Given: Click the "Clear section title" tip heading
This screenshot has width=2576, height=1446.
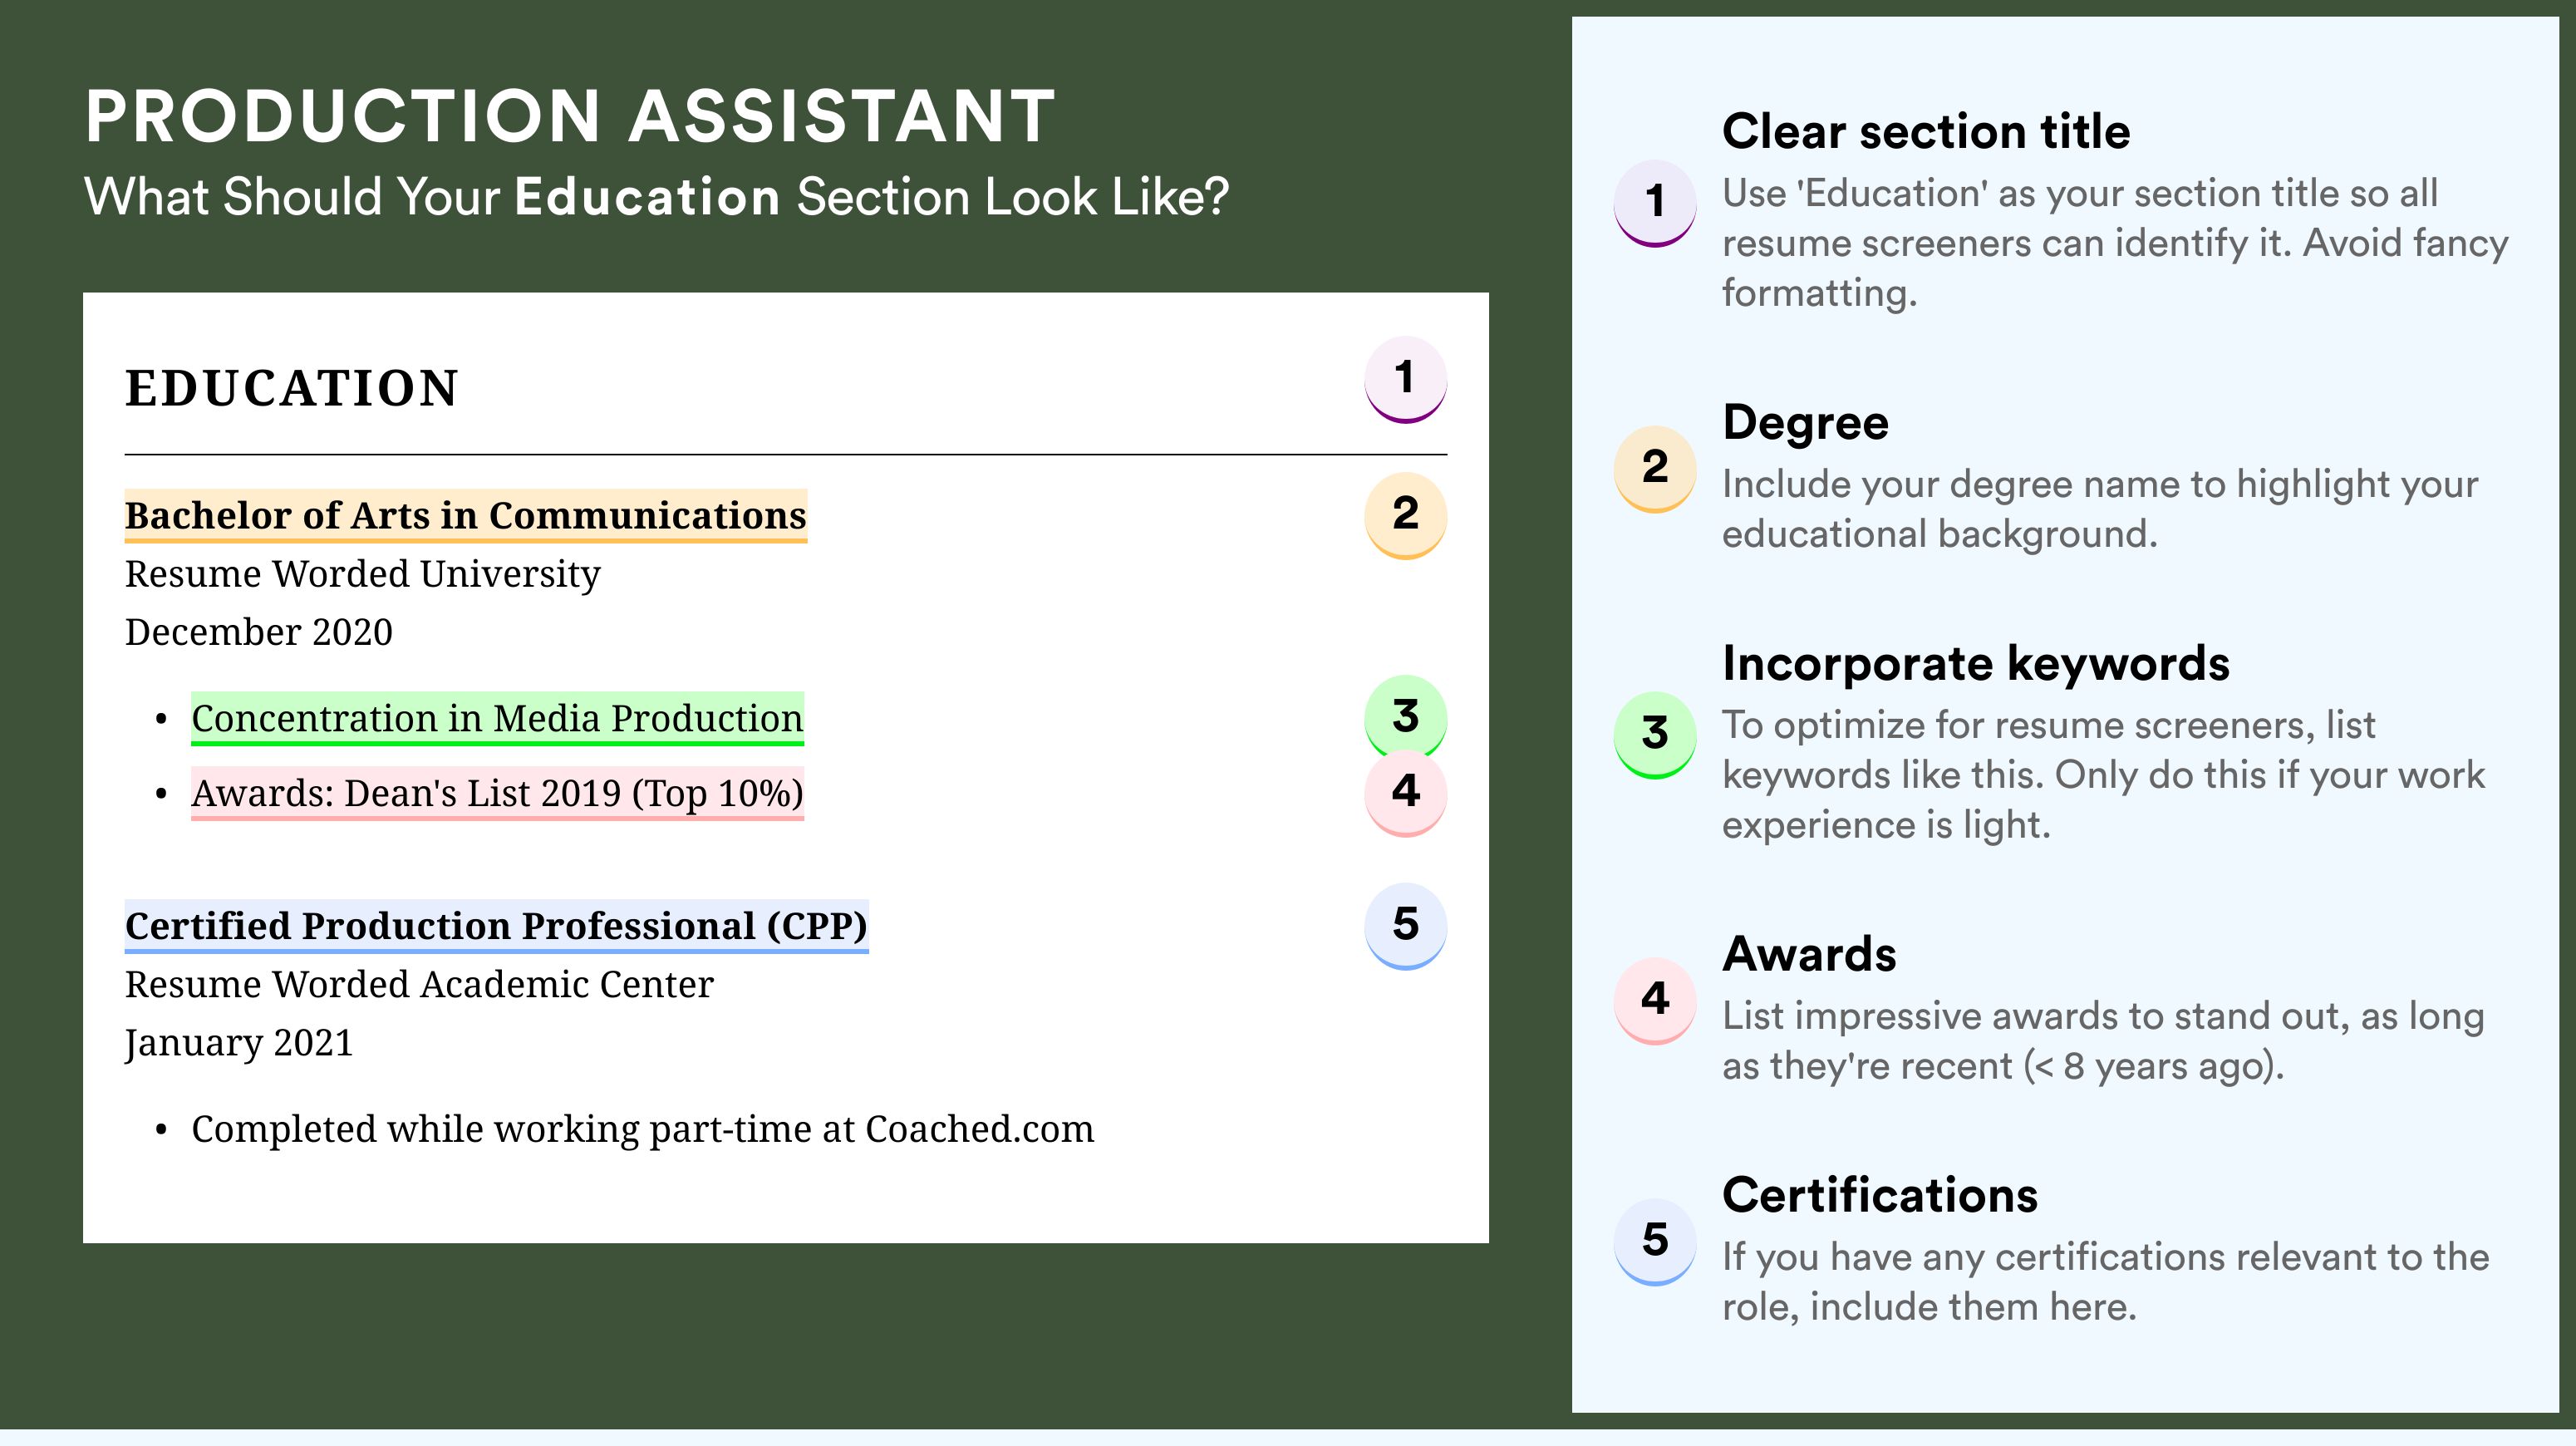Looking at the screenshot, I should click(x=1926, y=131).
